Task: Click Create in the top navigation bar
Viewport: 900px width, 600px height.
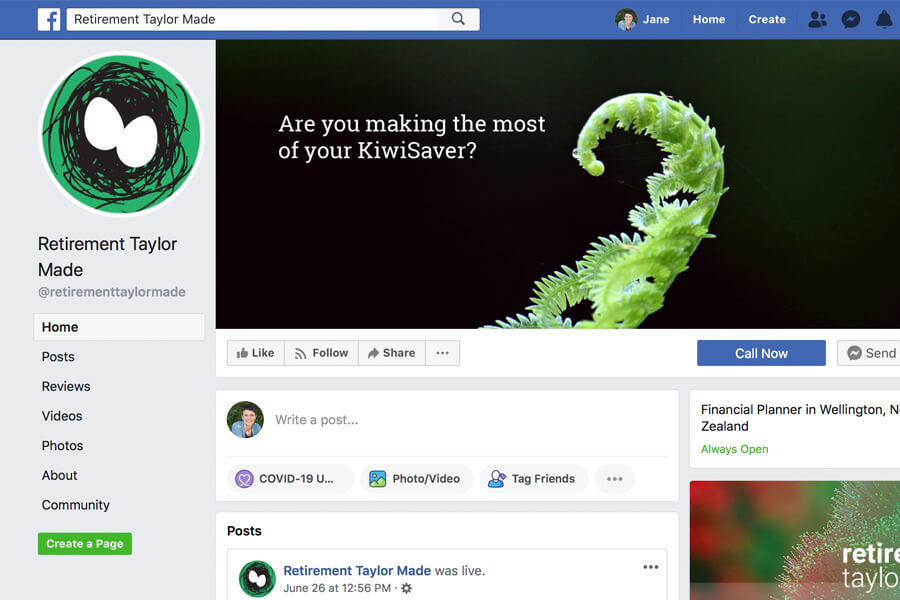Action: click(x=767, y=20)
